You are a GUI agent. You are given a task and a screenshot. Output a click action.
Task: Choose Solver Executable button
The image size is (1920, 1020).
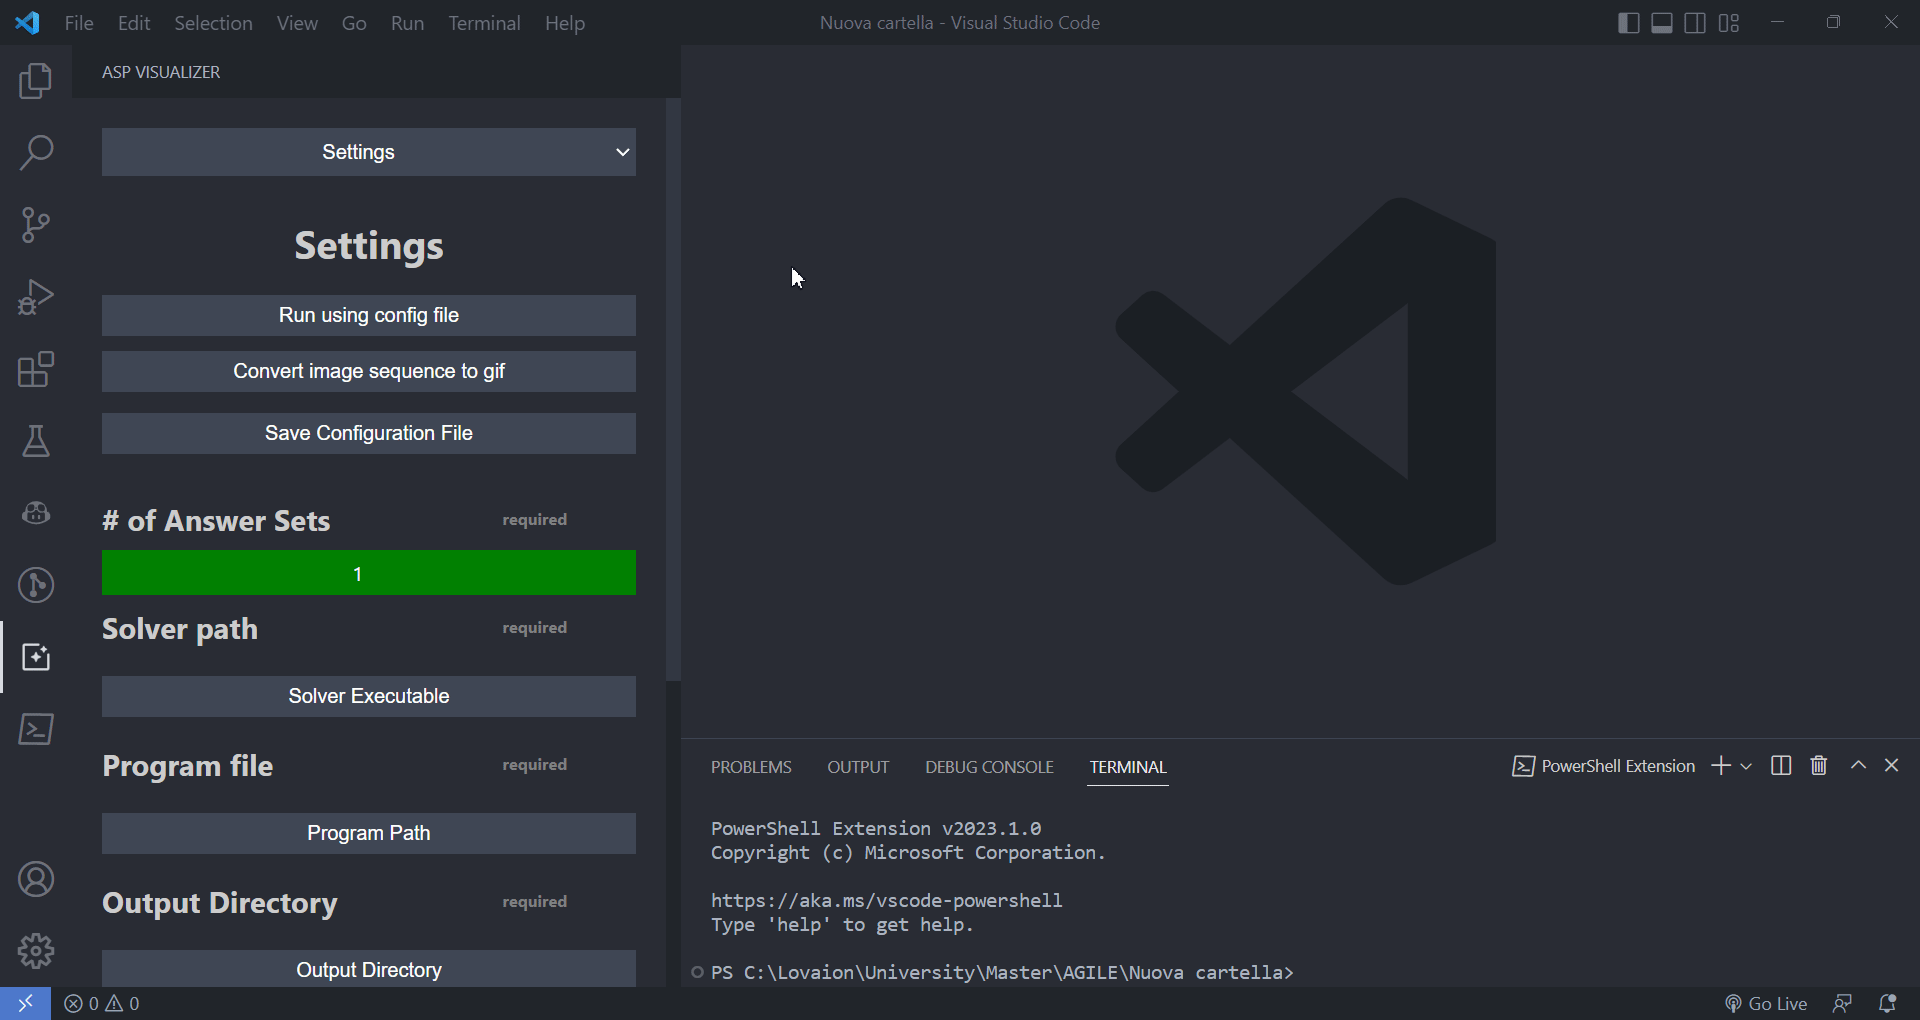(x=369, y=696)
